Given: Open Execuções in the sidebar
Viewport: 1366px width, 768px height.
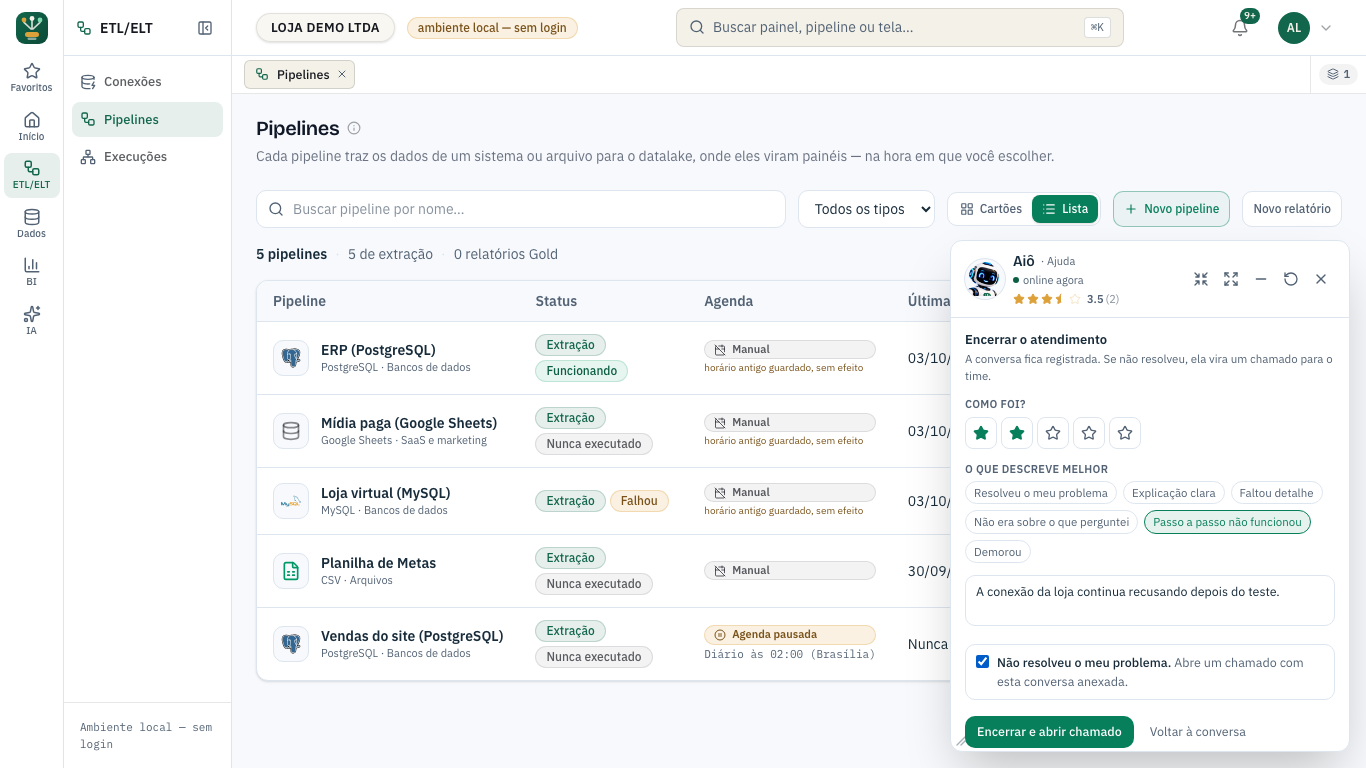Looking at the screenshot, I should pyautogui.click(x=147, y=157).
